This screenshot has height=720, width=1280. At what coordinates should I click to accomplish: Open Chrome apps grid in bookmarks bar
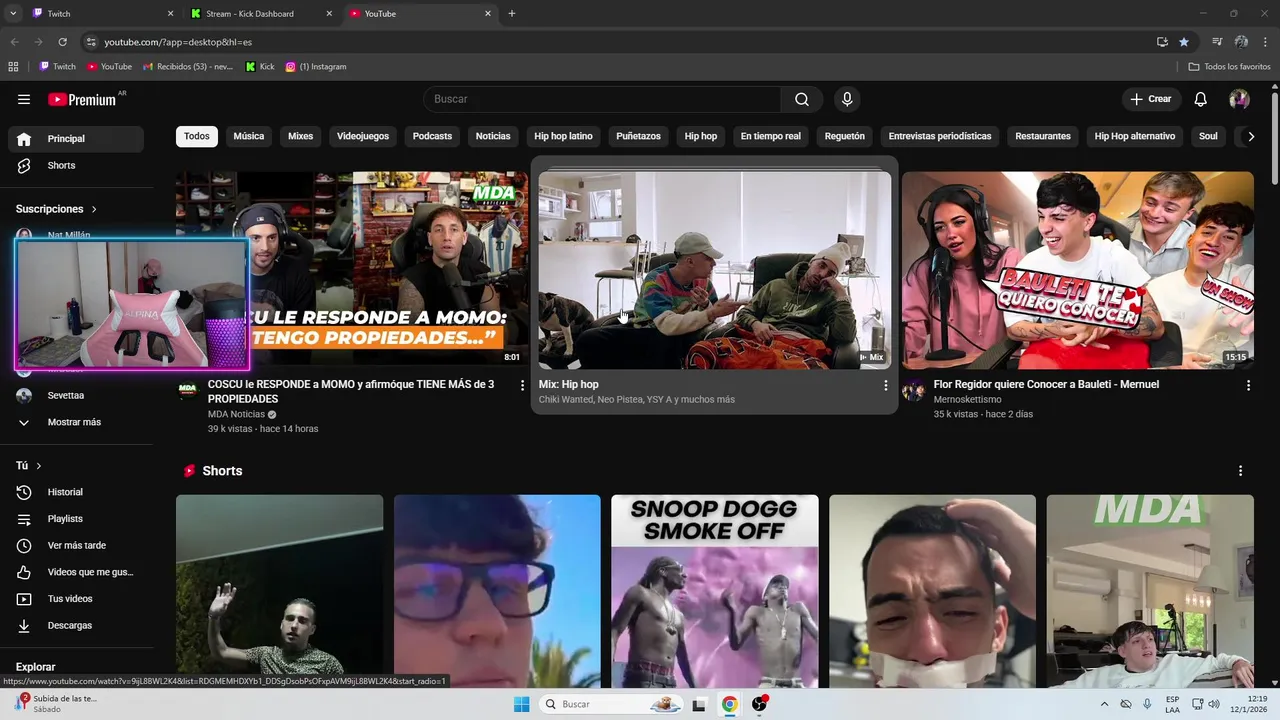pyautogui.click(x=13, y=67)
